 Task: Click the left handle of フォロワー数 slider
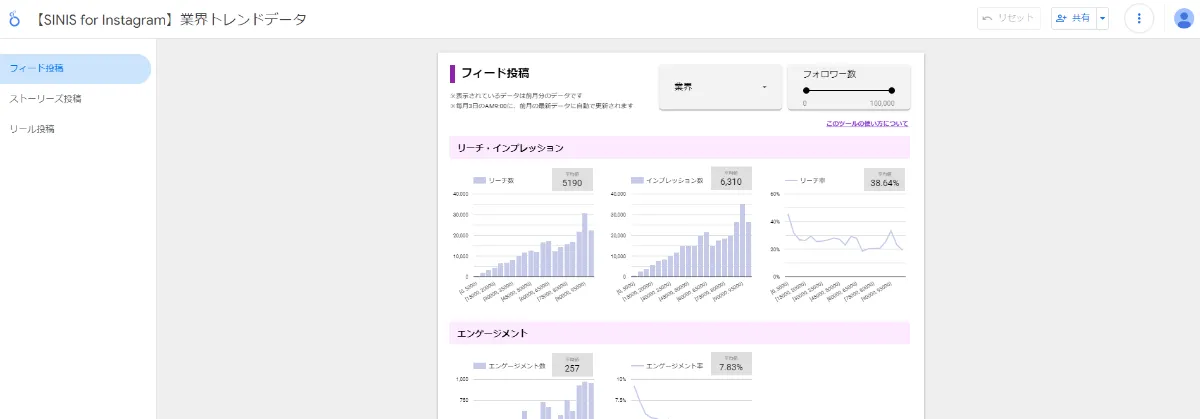(x=806, y=91)
